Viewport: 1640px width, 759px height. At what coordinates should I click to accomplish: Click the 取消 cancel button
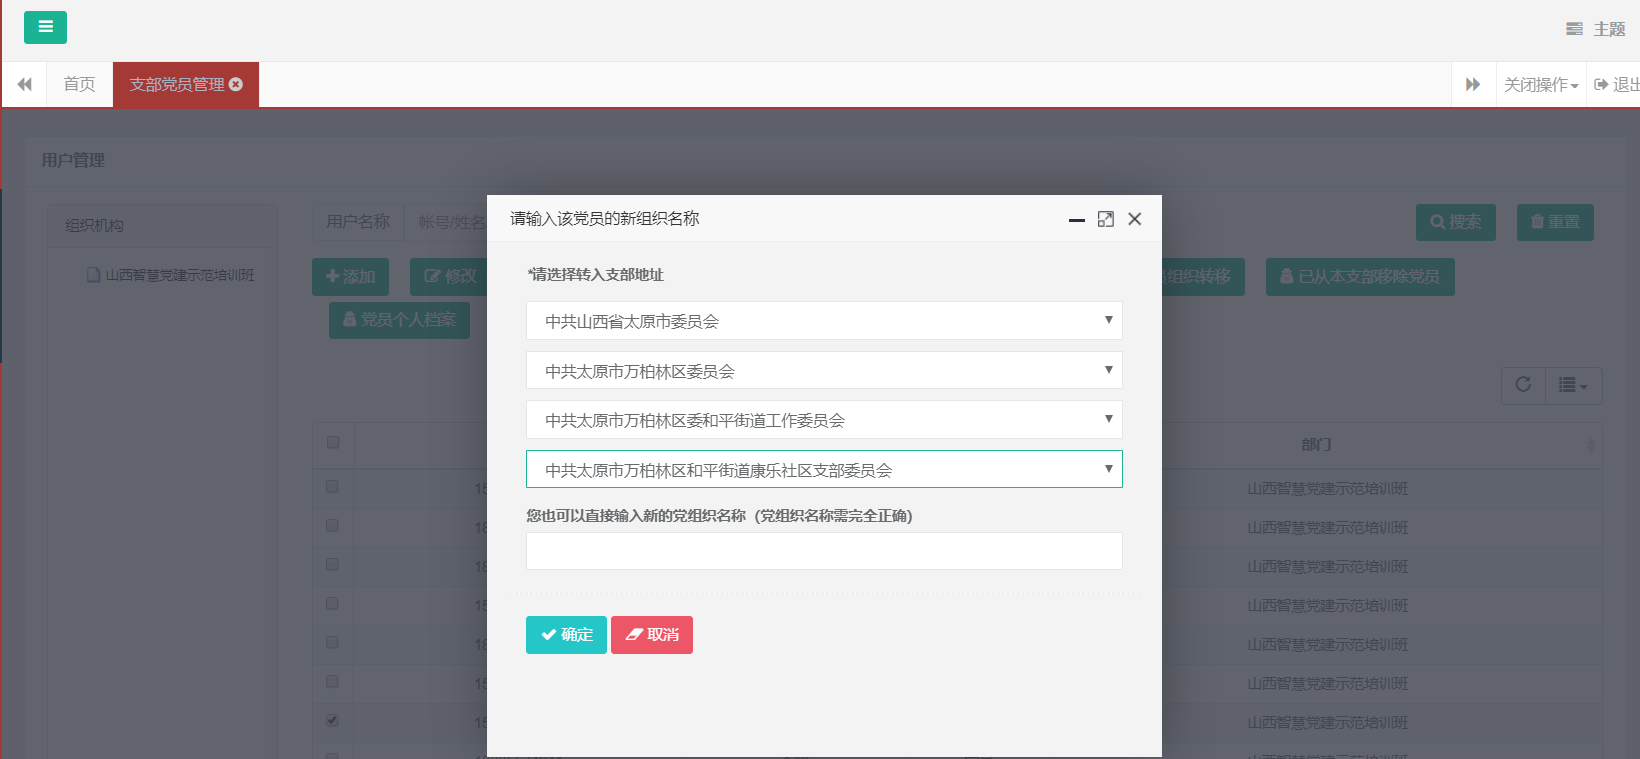point(652,635)
